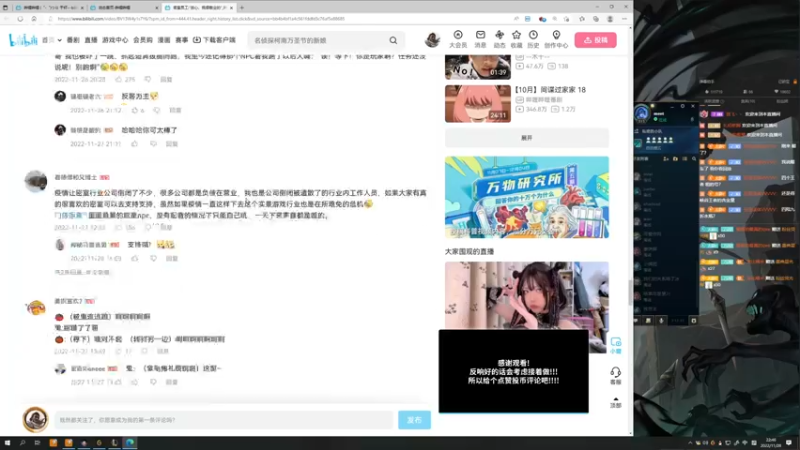Expand the related videos with 展开
The height and width of the screenshot is (450, 800).
point(527,138)
